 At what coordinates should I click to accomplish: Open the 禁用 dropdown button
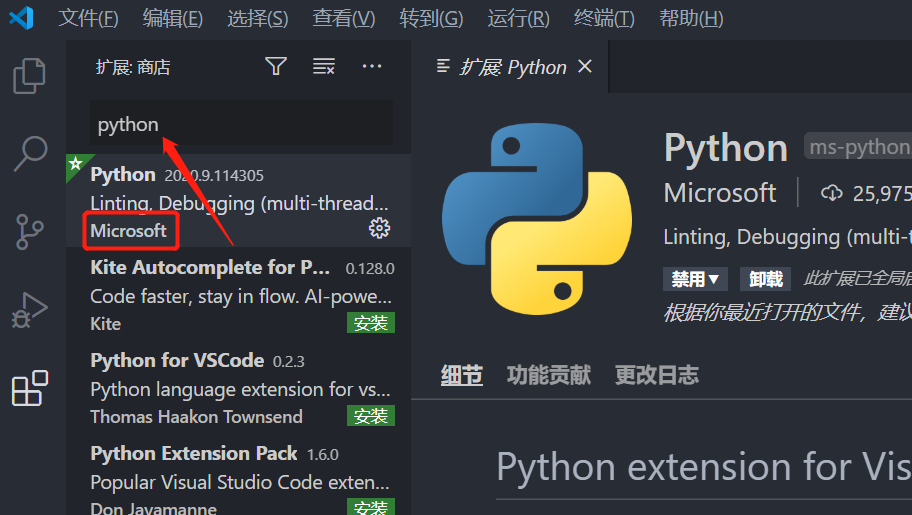tap(694, 279)
